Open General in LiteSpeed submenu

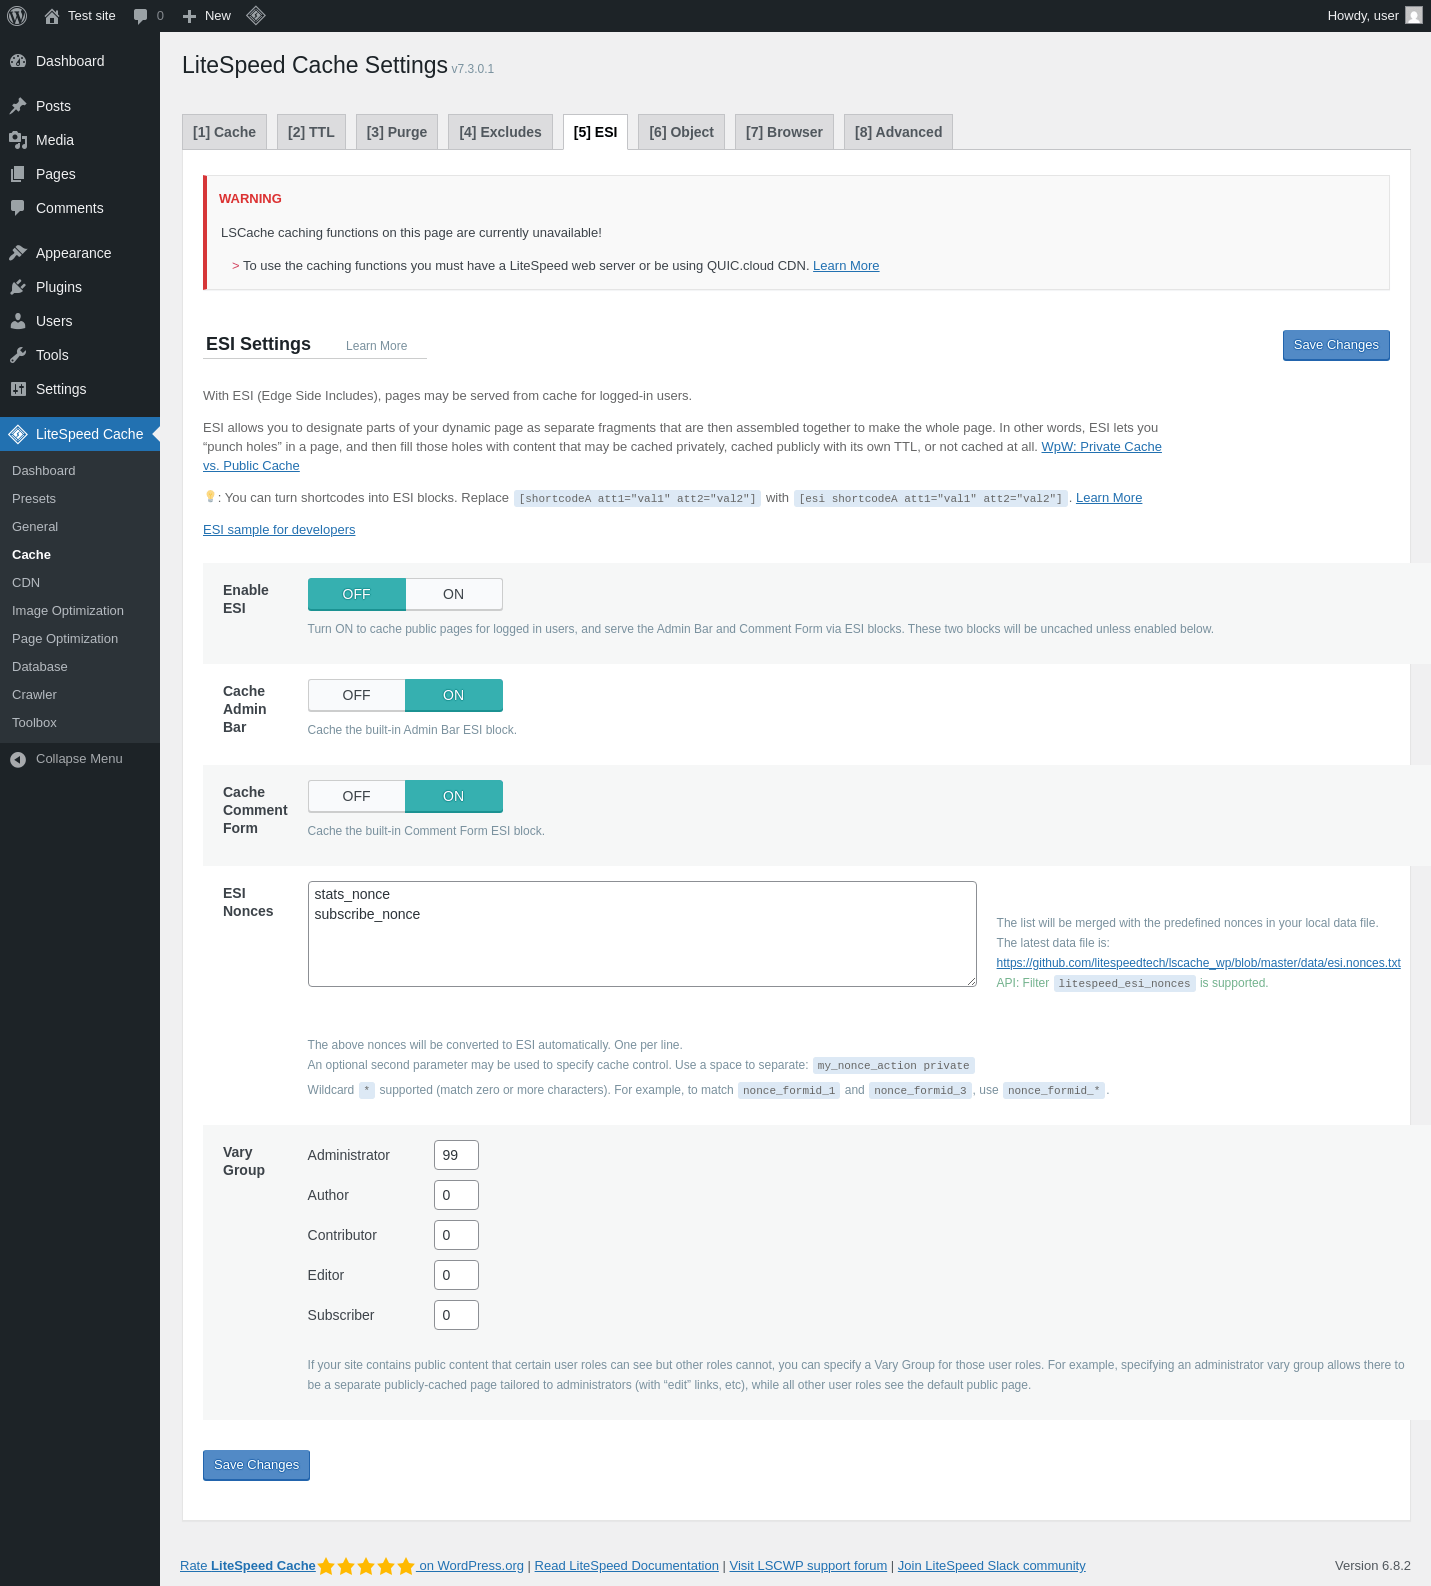click(x=80, y=527)
